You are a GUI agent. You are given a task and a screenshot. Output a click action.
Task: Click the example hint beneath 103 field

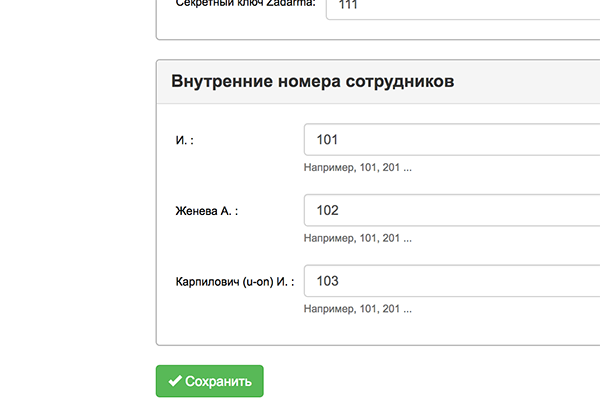[x=357, y=310]
